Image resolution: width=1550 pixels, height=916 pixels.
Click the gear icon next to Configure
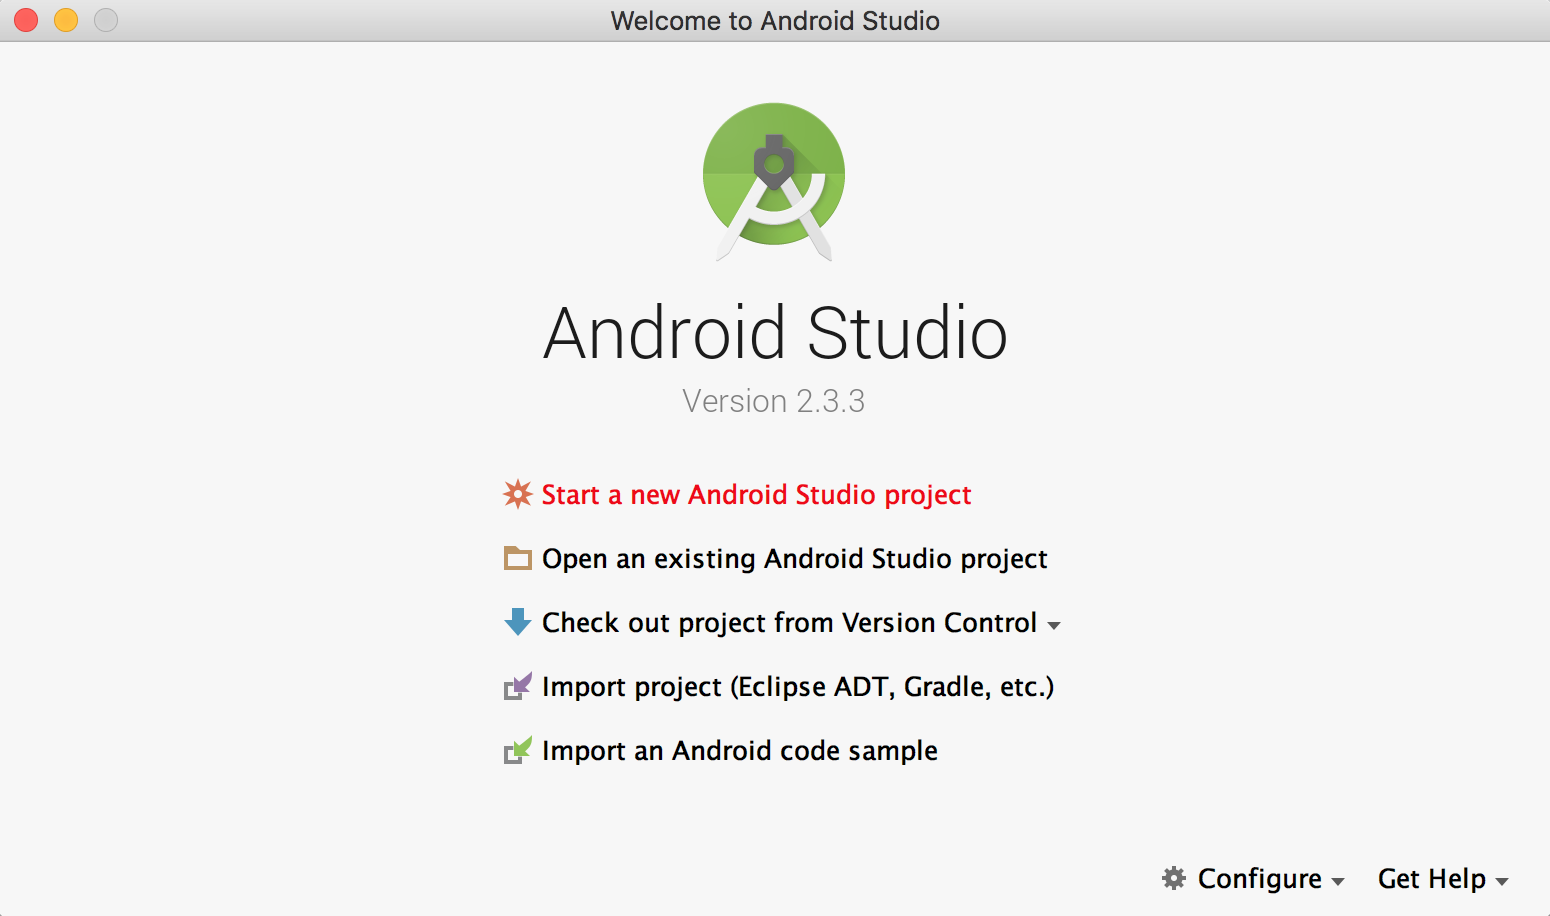click(x=1174, y=878)
